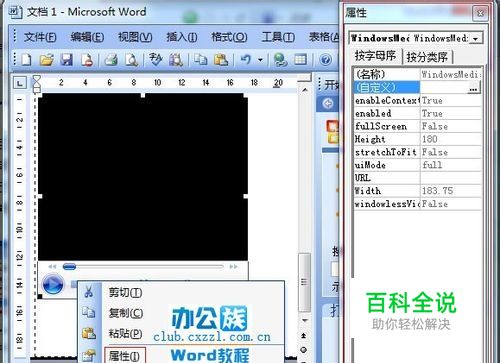Open the 文件(F) menu
This screenshot has width=500, height=363.
[x=40, y=37]
